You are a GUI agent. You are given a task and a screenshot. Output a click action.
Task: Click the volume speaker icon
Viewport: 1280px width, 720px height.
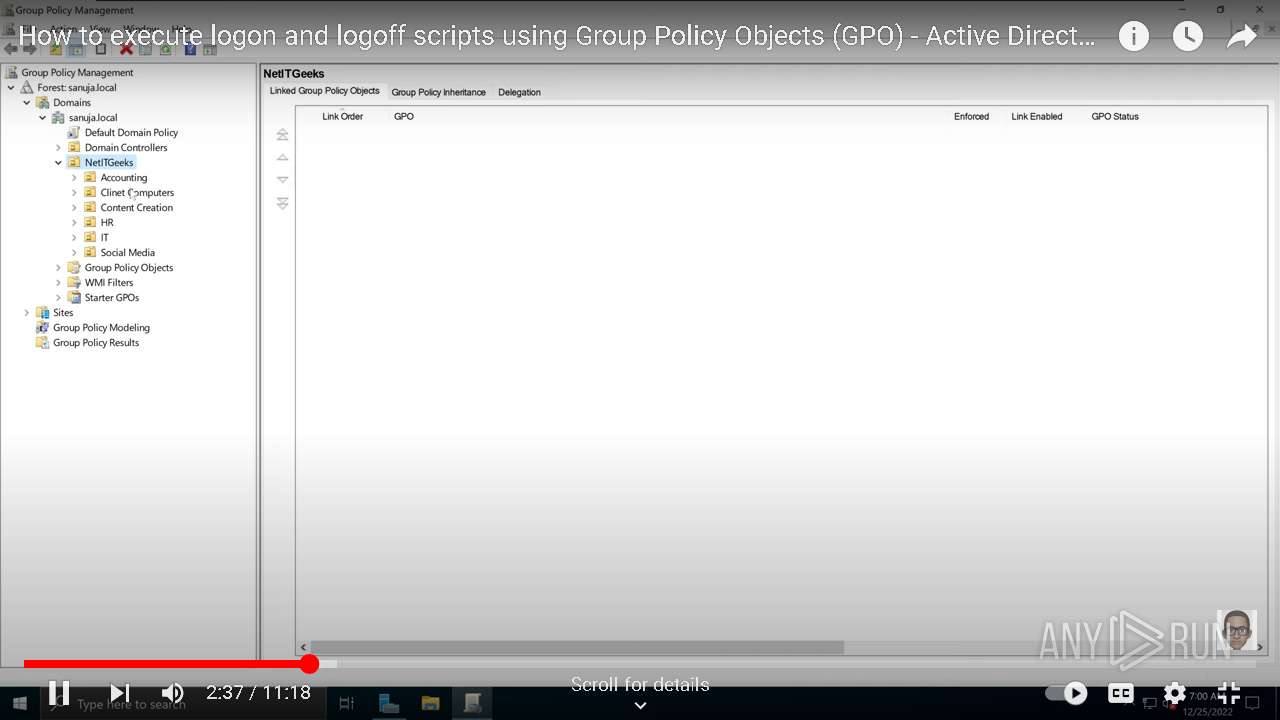coord(173,692)
